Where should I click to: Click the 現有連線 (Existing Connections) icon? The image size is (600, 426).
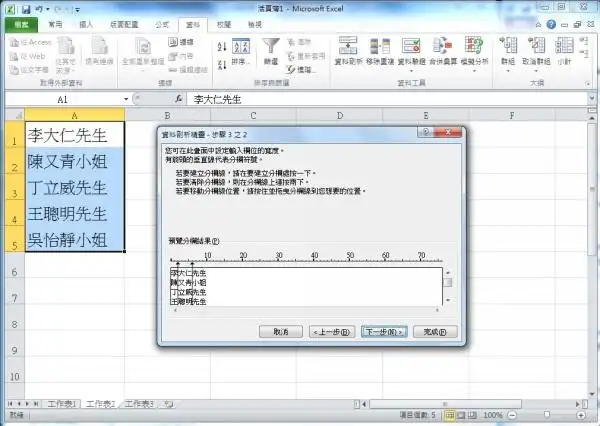[99, 52]
